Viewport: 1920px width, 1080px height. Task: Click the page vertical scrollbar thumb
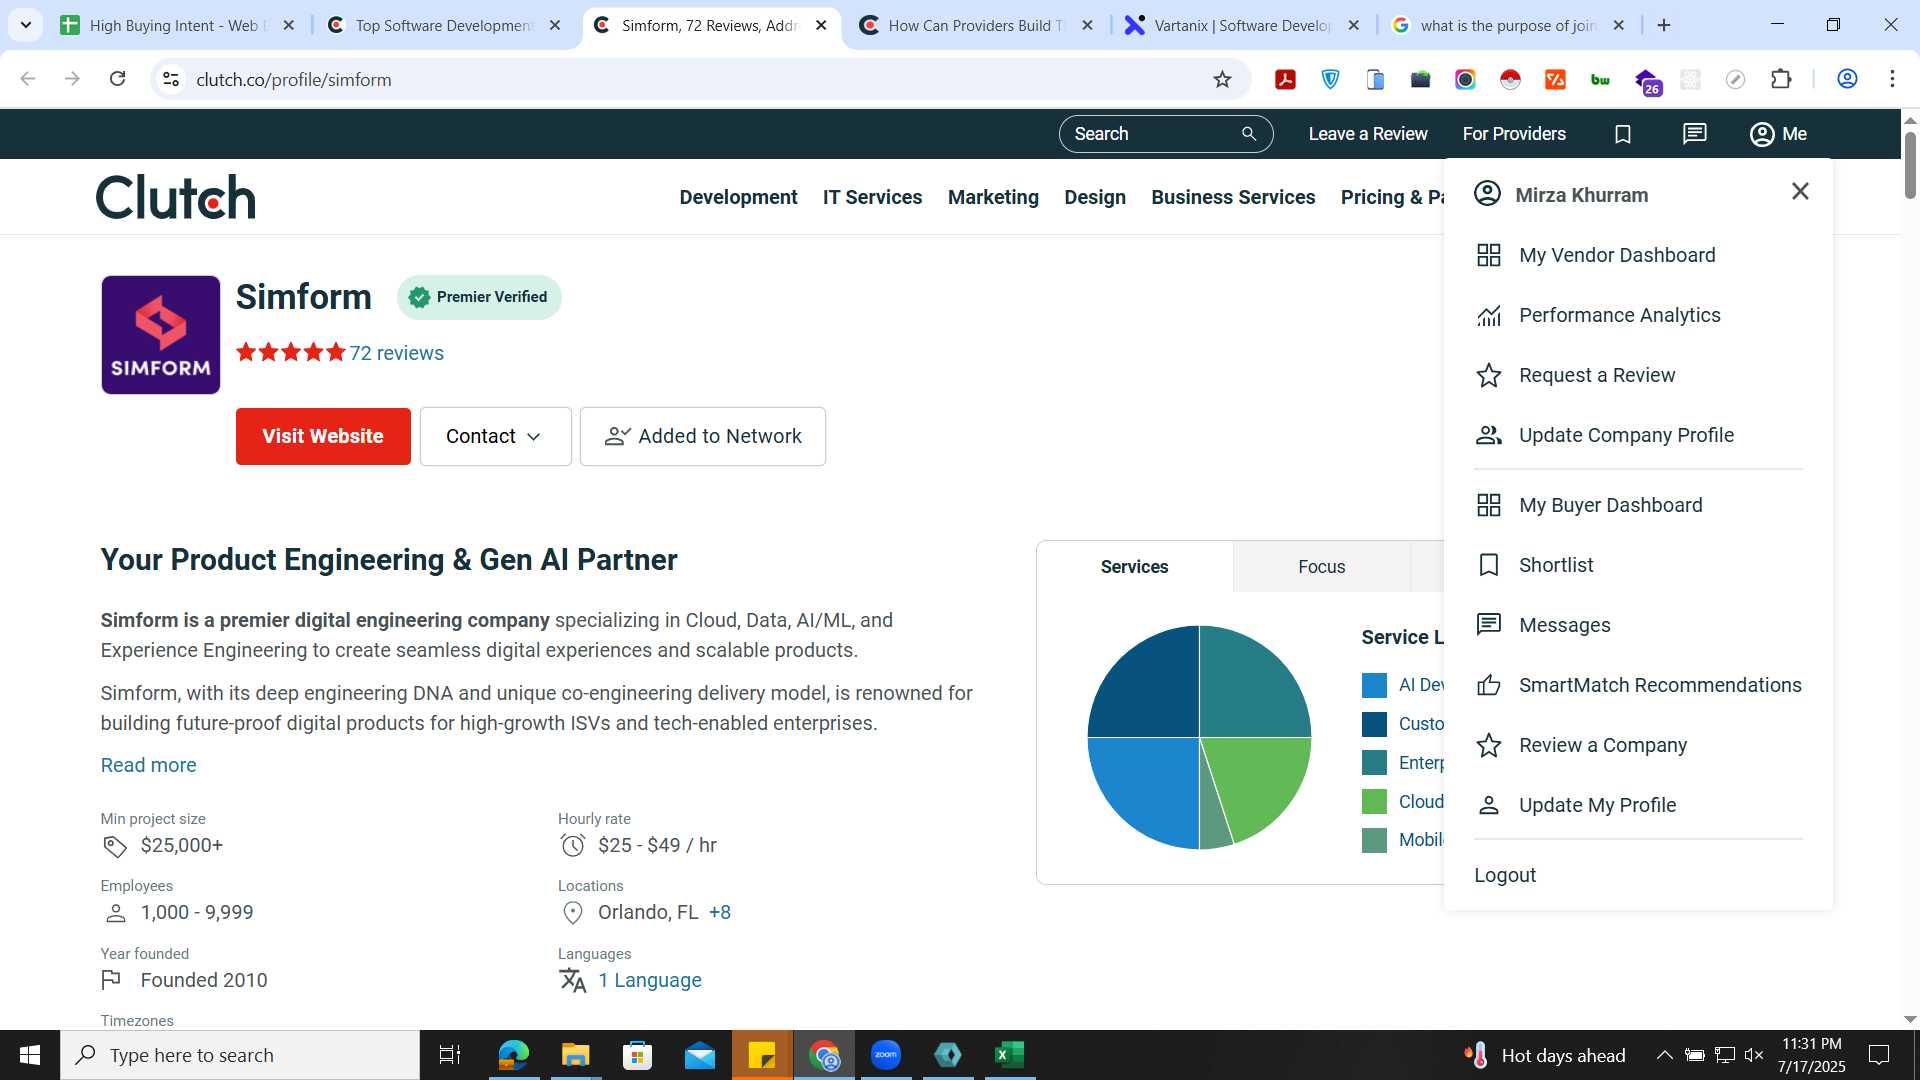tap(1910, 165)
